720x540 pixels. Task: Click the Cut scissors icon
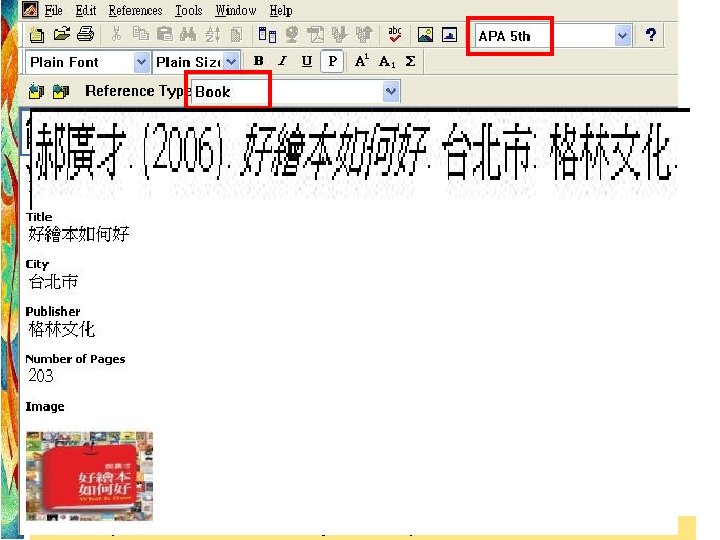[117, 34]
